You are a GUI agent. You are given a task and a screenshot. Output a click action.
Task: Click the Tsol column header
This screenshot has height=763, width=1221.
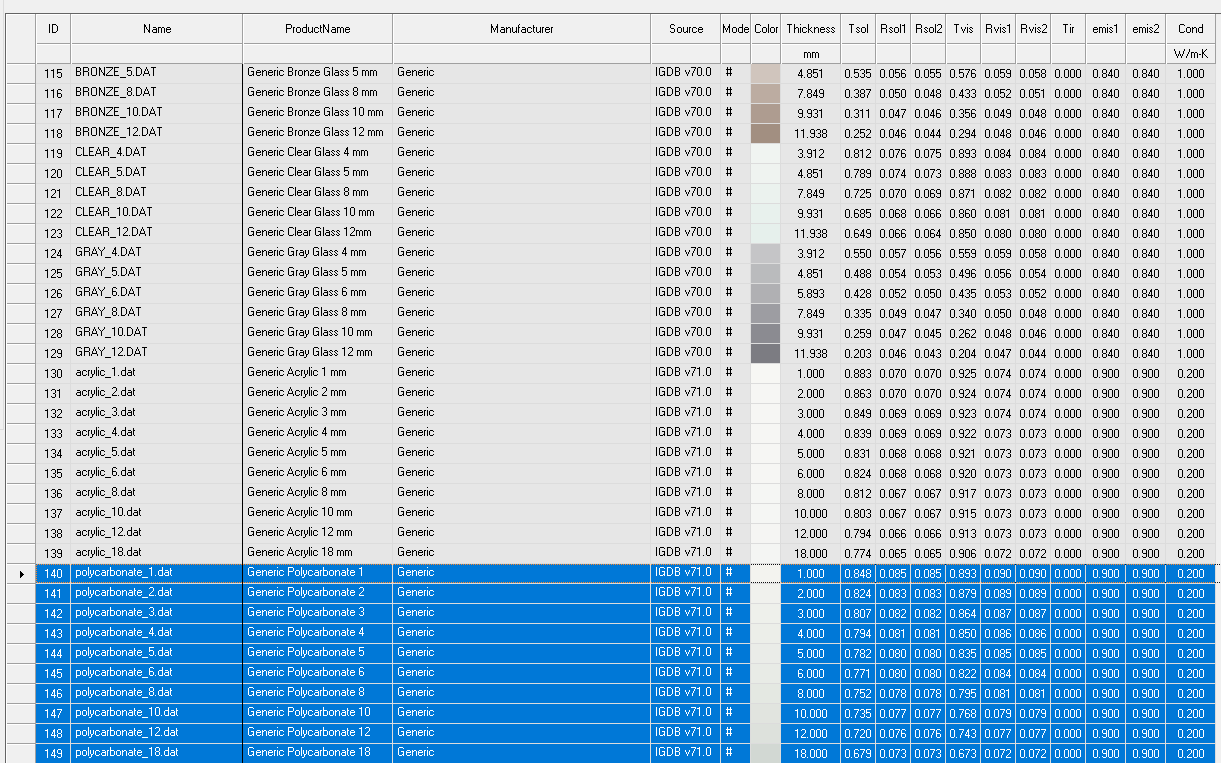(x=858, y=29)
